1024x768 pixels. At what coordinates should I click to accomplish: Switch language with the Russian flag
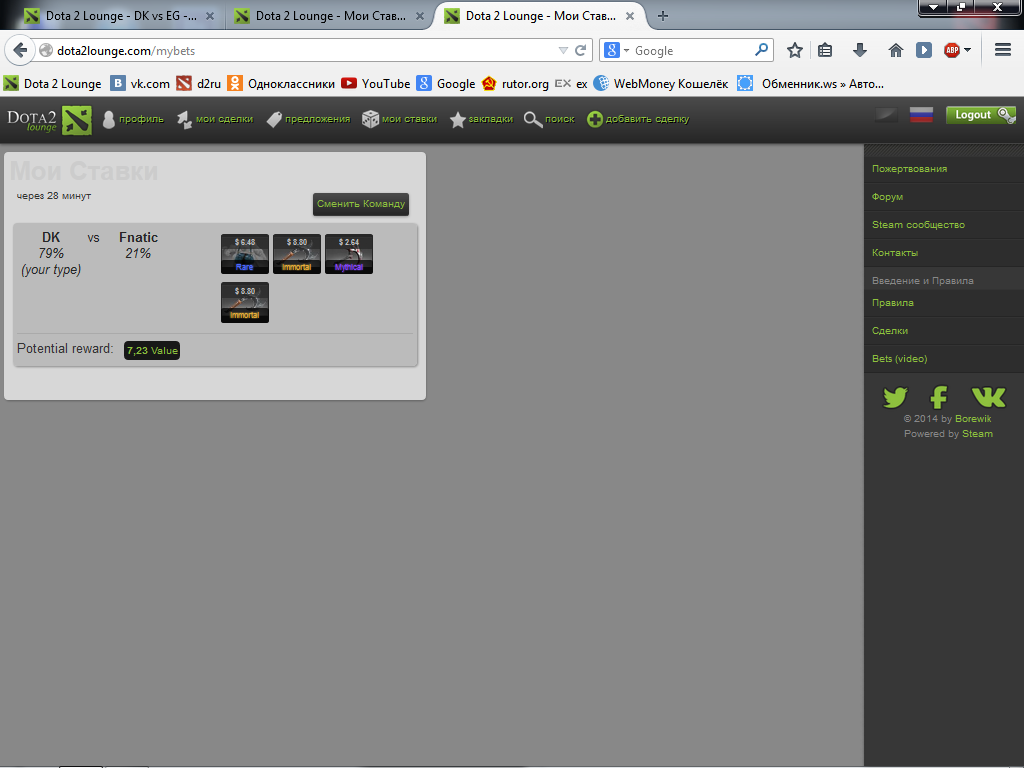[x=921, y=115]
